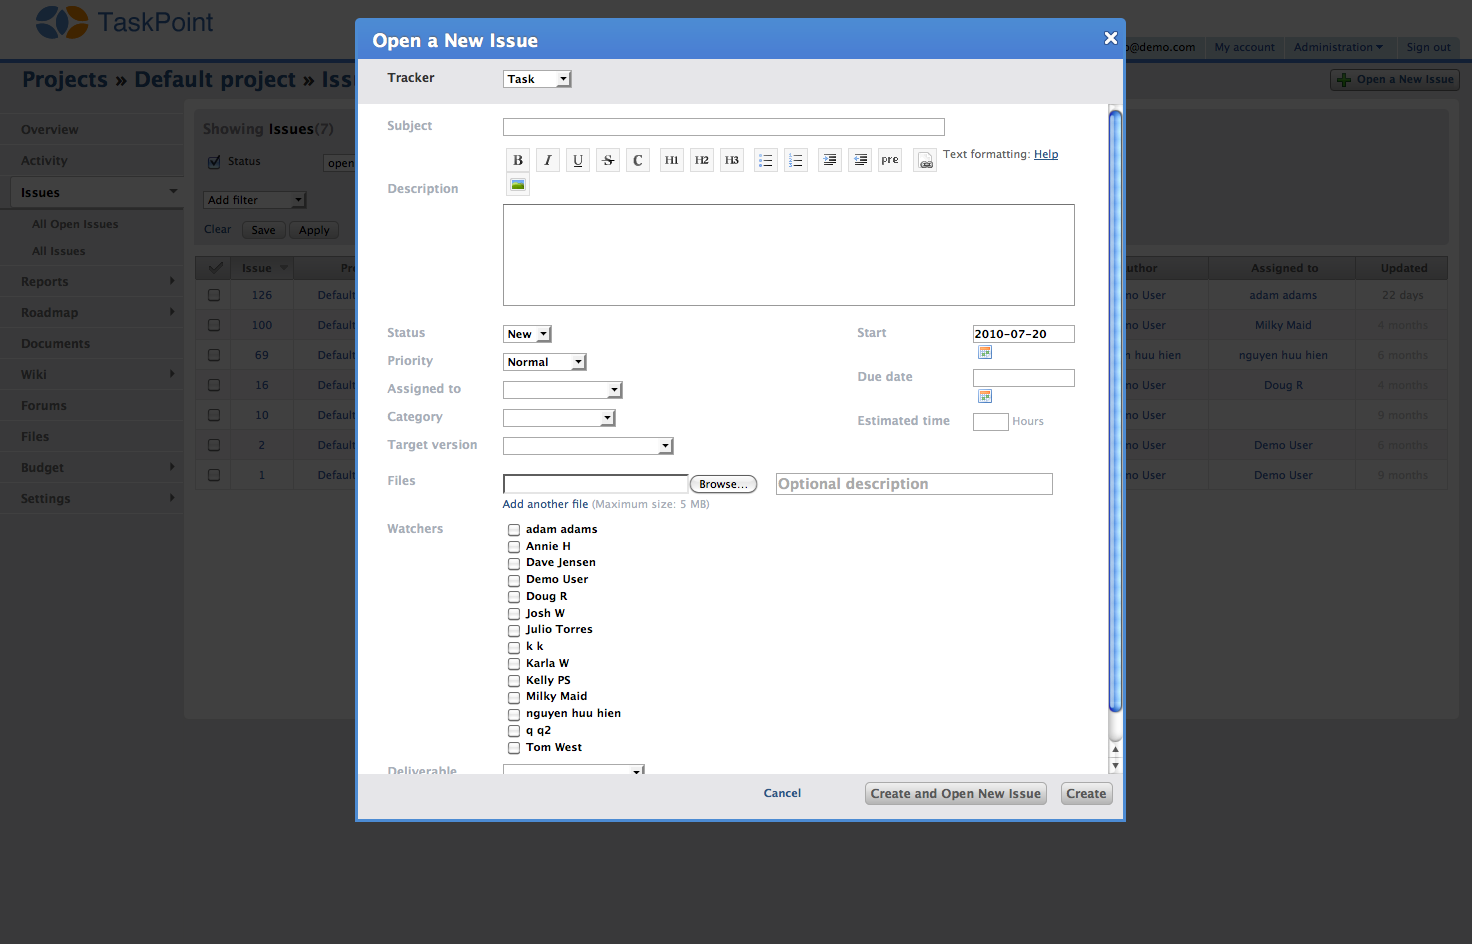Image resolution: width=1472 pixels, height=944 pixels.
Task: Open the Start date calendar picker
Action: (x=985, y=352)
